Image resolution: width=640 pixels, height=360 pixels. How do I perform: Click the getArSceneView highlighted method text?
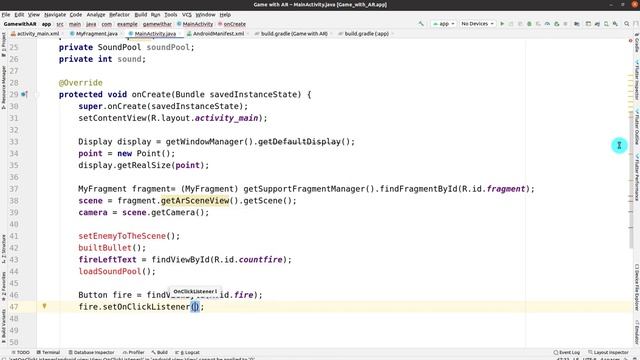(x=195, y=201)
